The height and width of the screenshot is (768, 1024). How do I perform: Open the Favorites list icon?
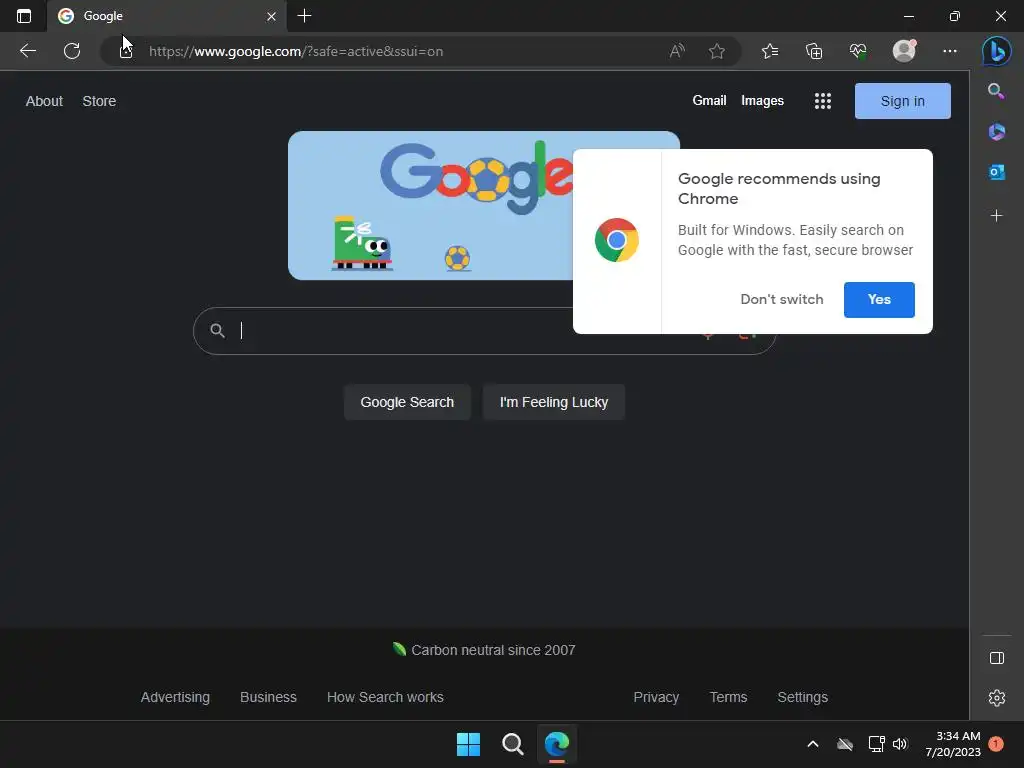[770, 51]
